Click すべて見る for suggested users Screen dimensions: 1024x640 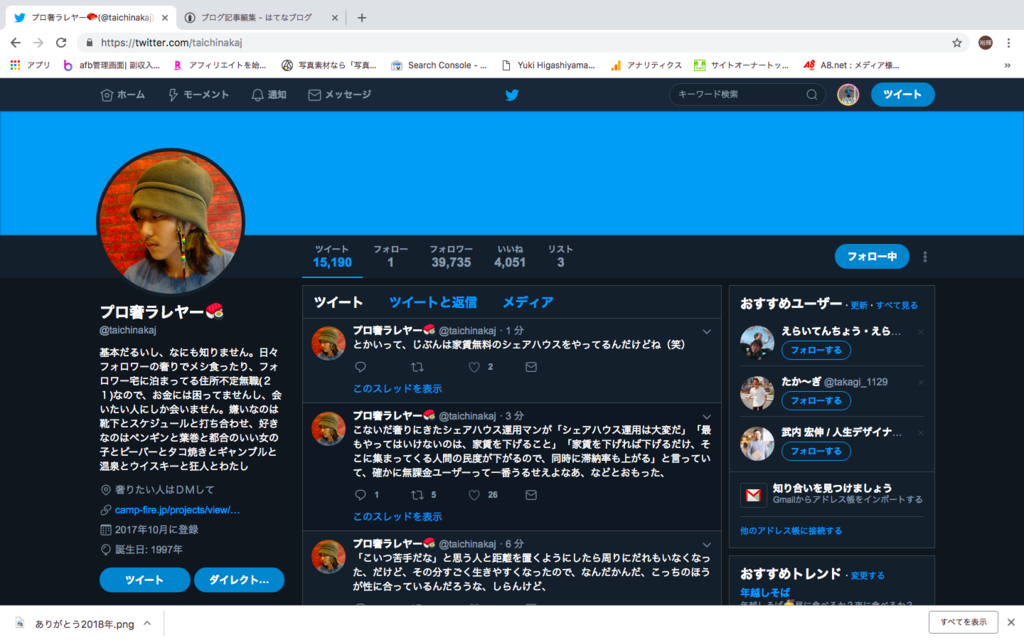pyautogui.click(x=897, y=306)
